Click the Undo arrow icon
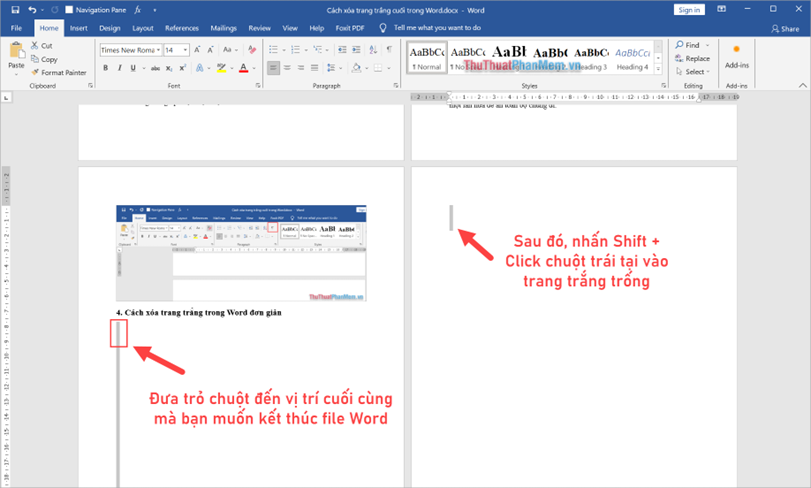This screenshot has height=488, width=811. point(32,10)
